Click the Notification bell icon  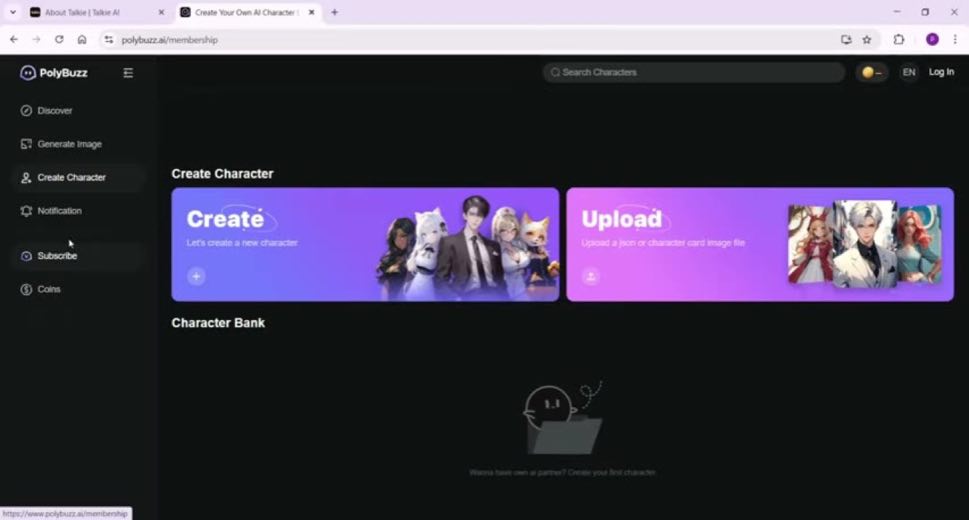26,211
